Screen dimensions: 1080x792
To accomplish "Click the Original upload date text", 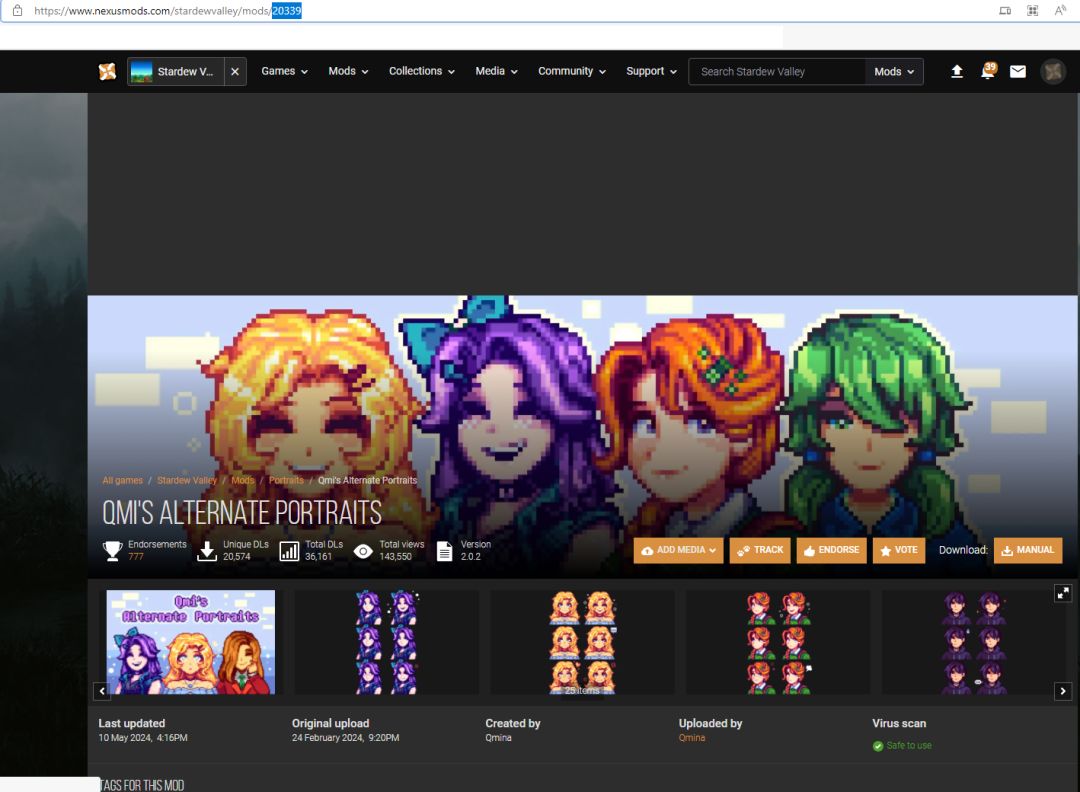I will click(345, 738).
